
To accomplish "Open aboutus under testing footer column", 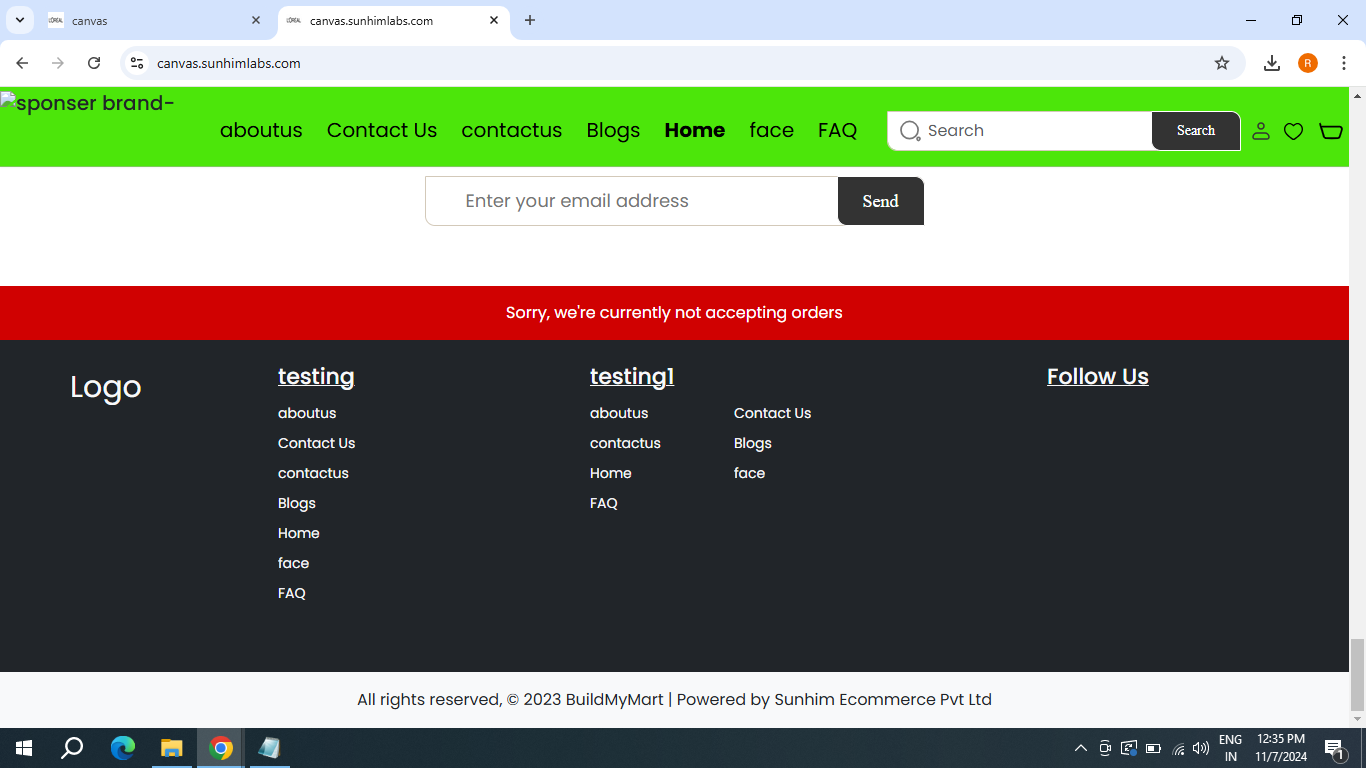I will (307, 413).
